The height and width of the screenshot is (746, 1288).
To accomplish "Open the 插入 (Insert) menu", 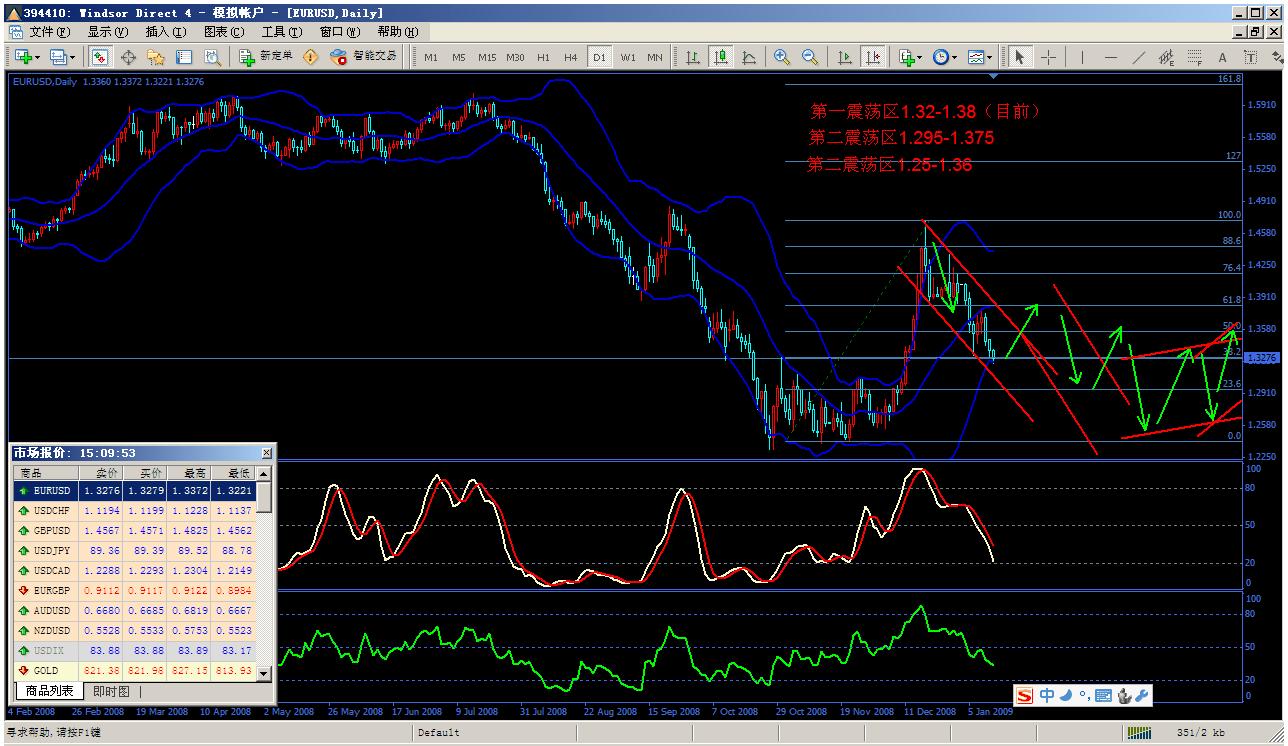I will click(x=165, y=32).
